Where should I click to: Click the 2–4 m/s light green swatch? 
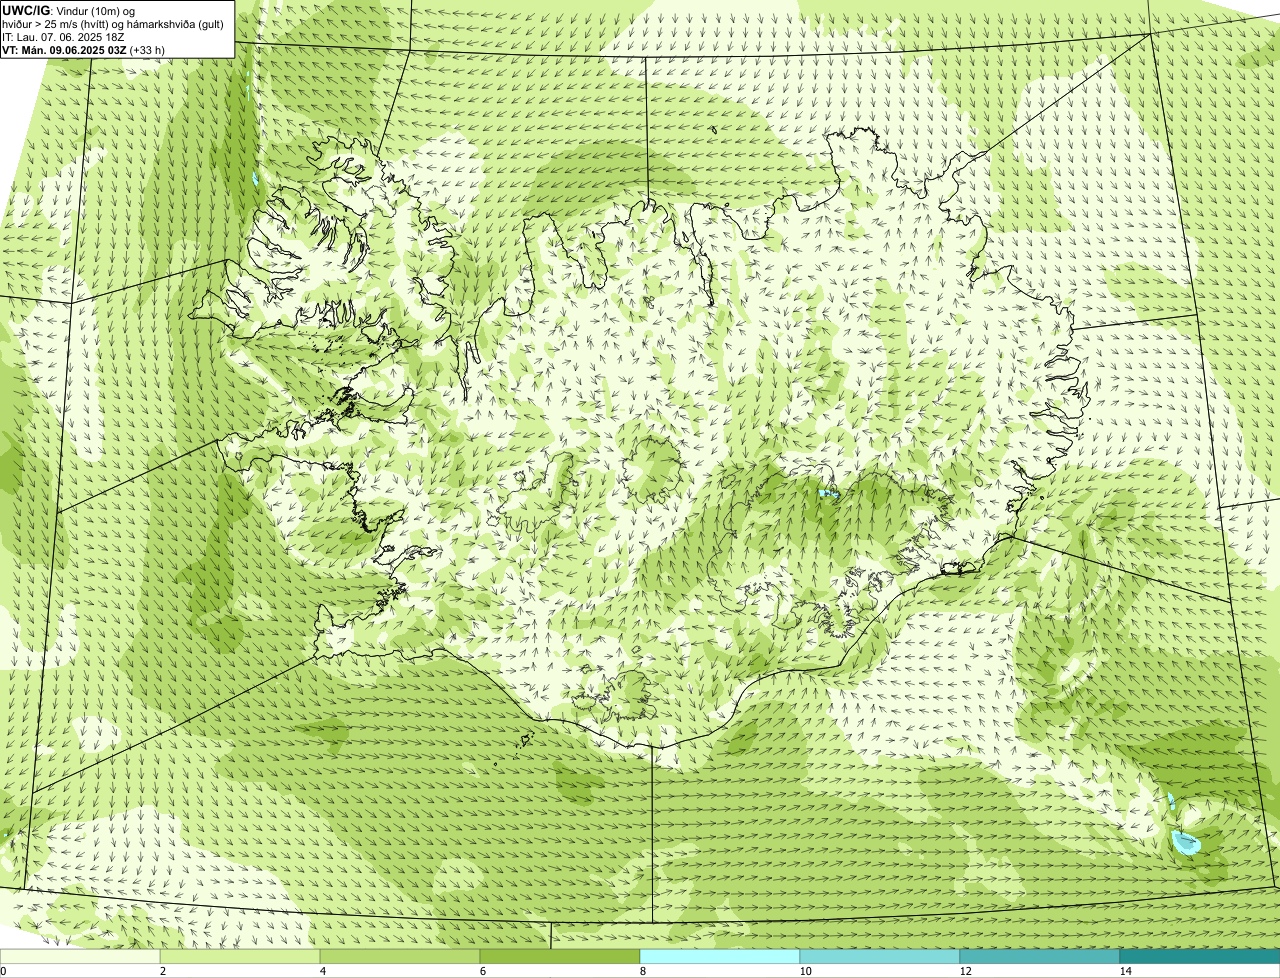pyautogui.click(x=240, y=957)
